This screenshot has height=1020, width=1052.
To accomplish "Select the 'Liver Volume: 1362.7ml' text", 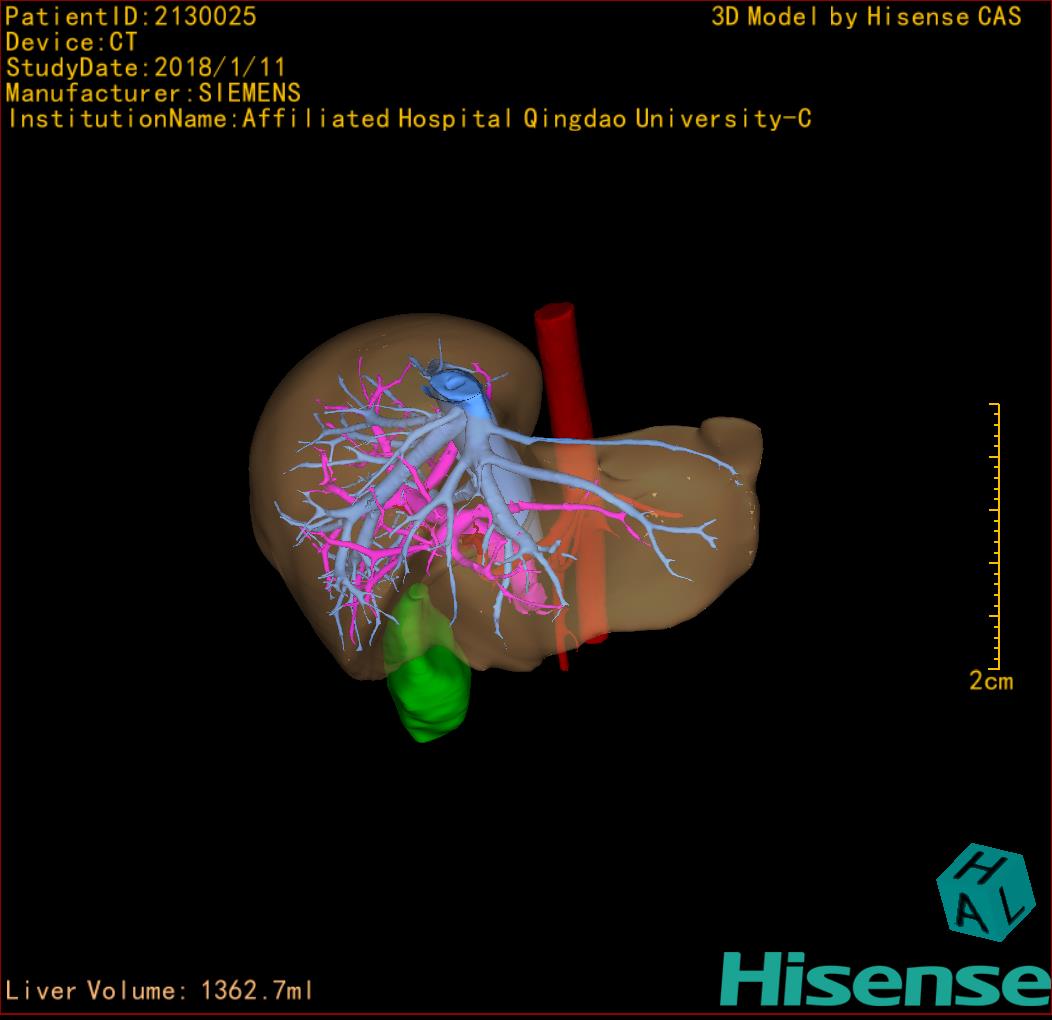I will (158, 990).
